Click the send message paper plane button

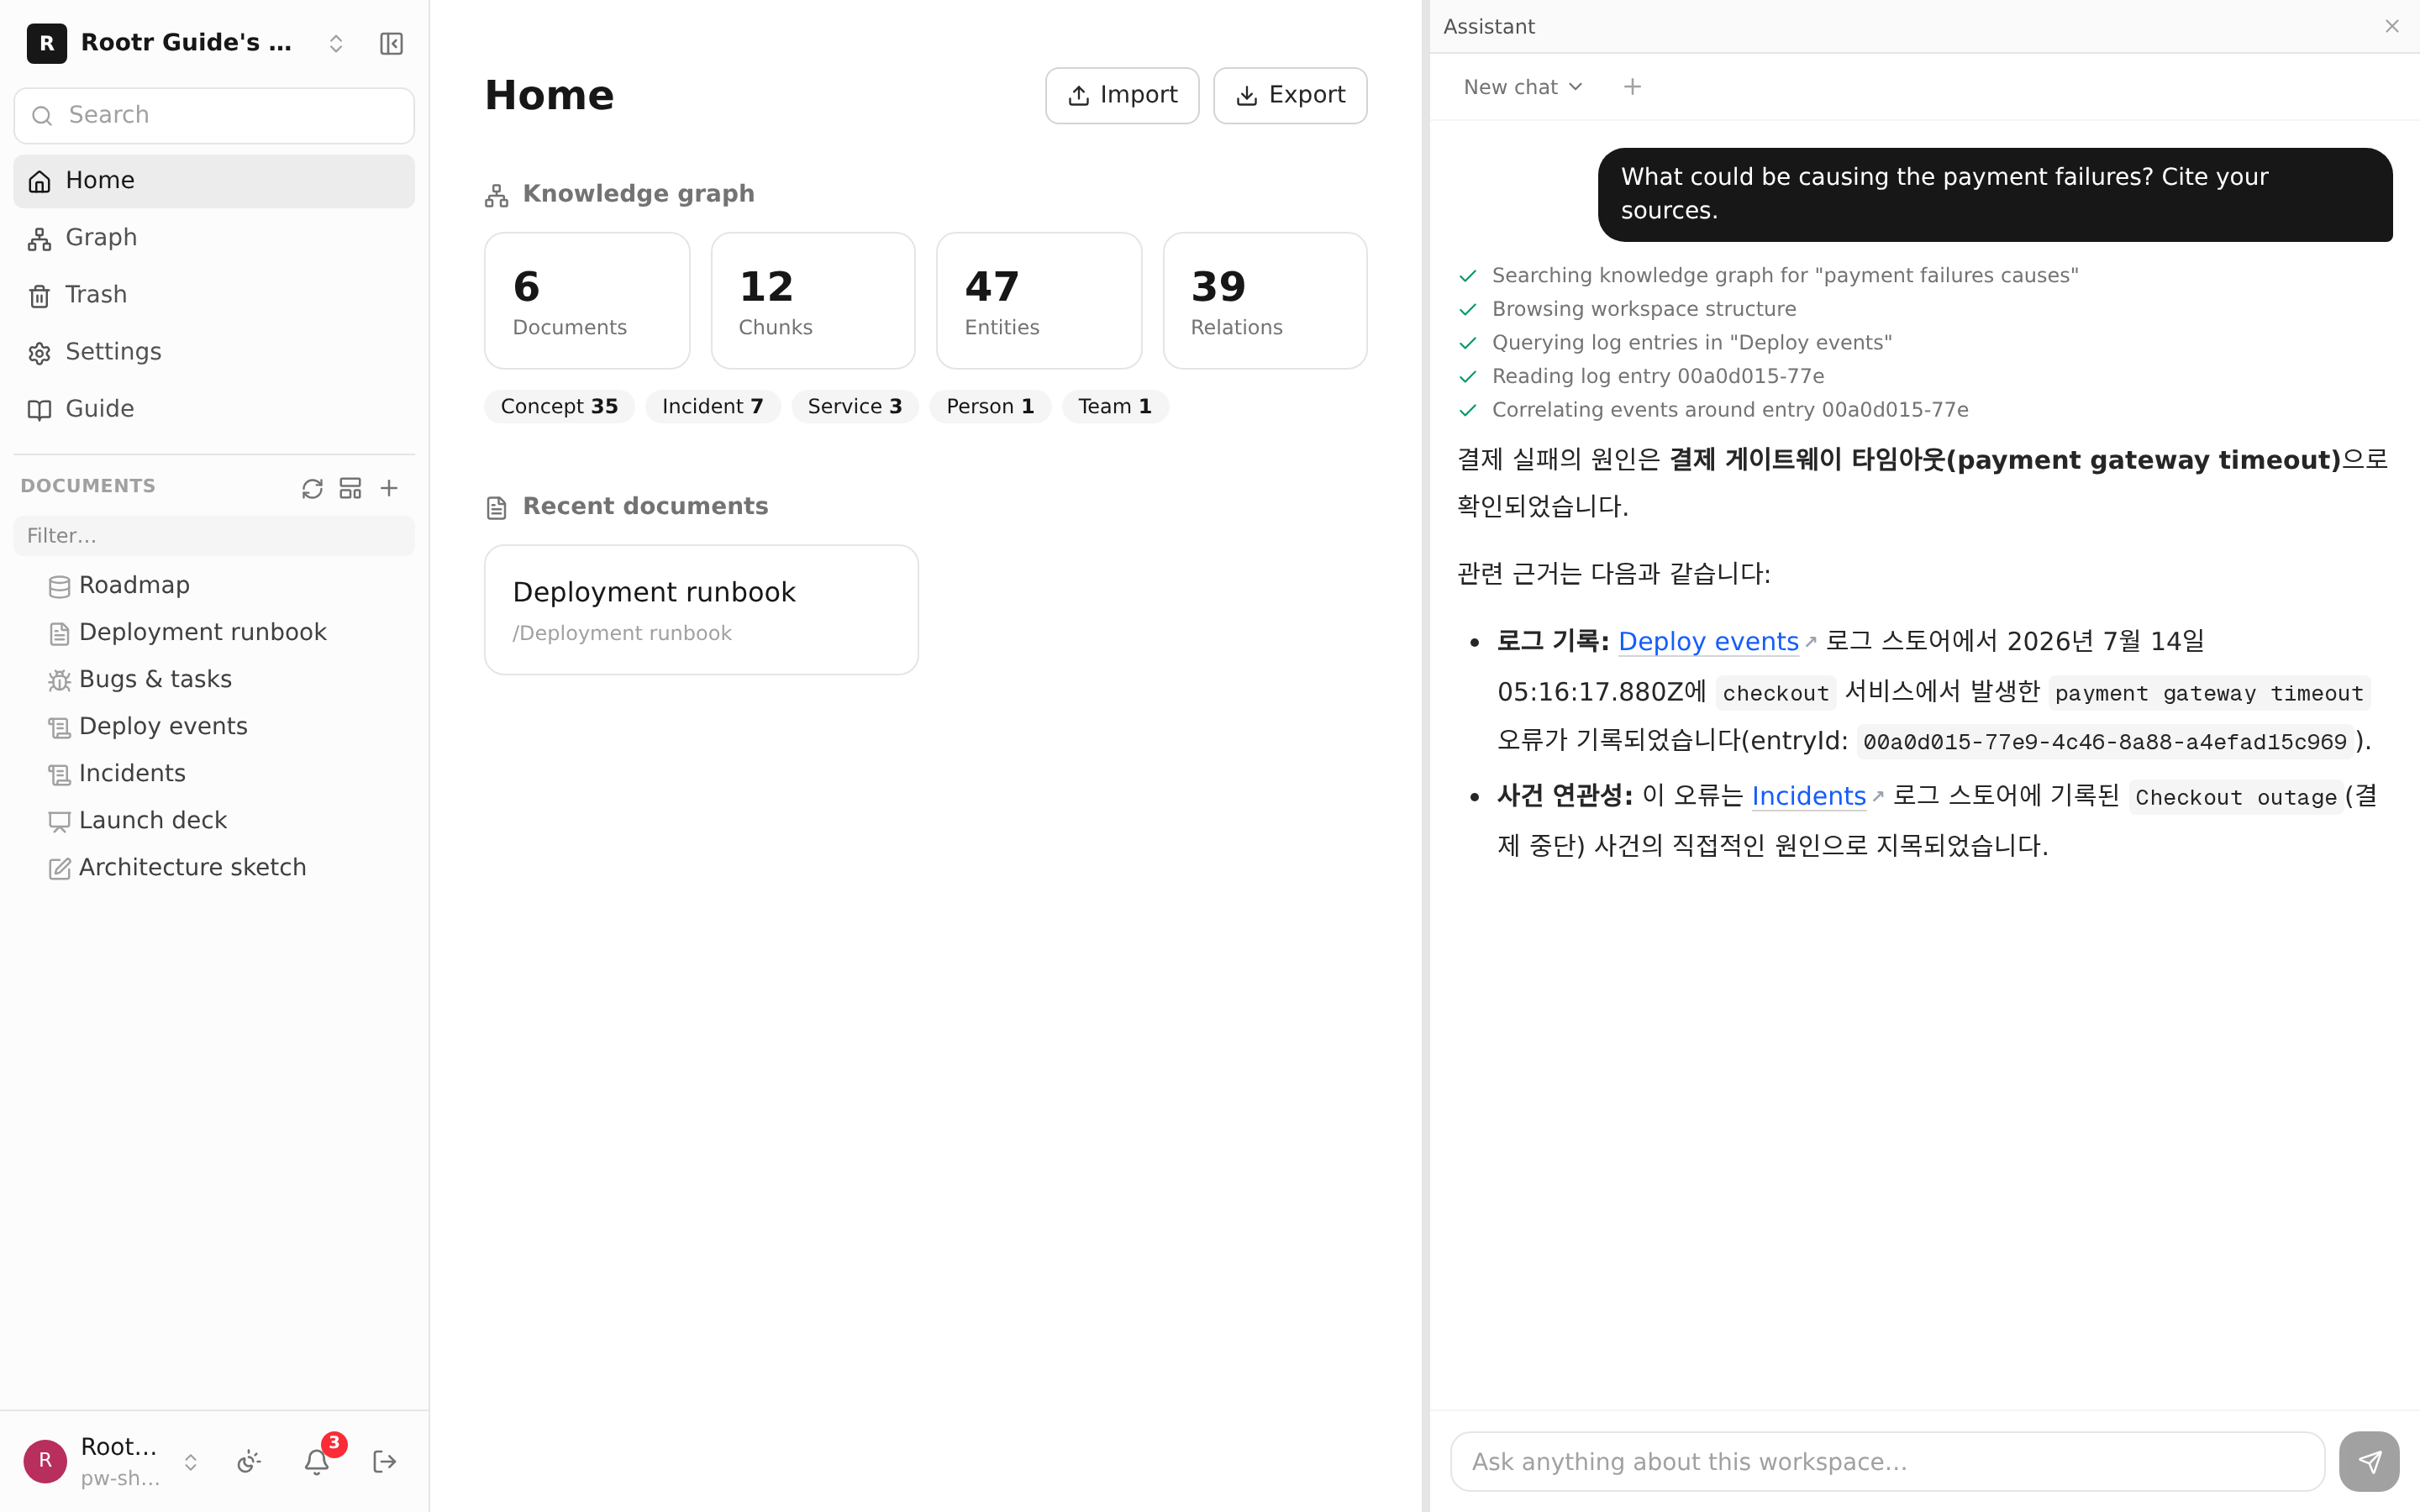tap(2369, 1462)
